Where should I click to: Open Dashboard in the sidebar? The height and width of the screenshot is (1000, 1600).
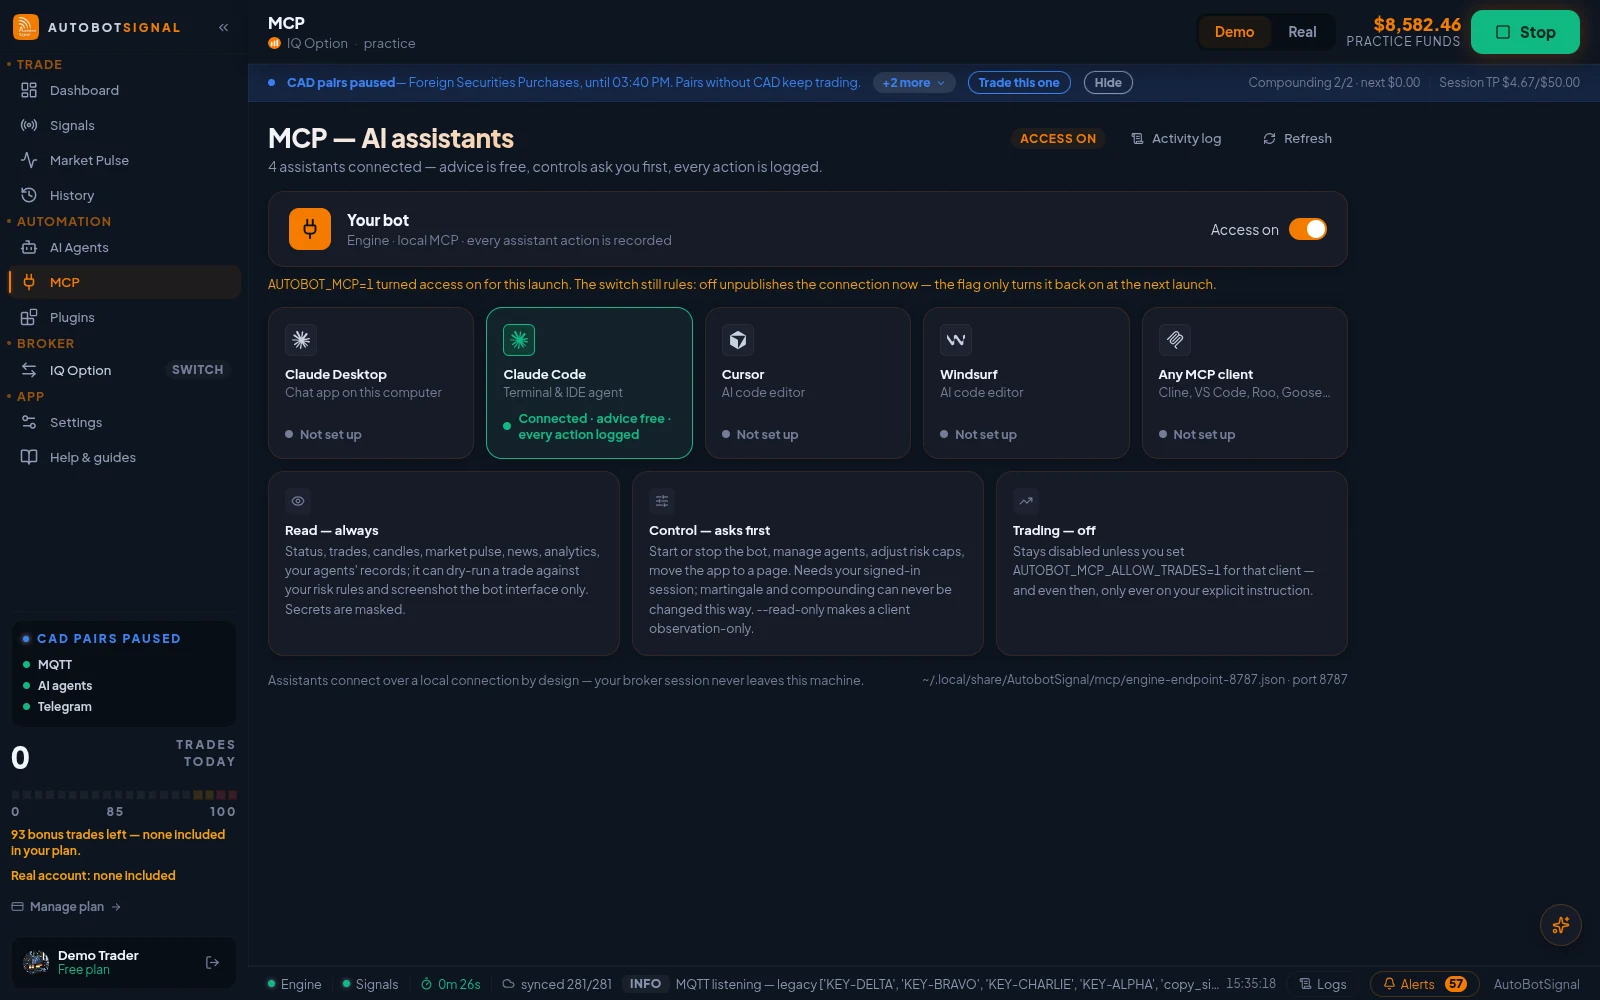[124, 90]
